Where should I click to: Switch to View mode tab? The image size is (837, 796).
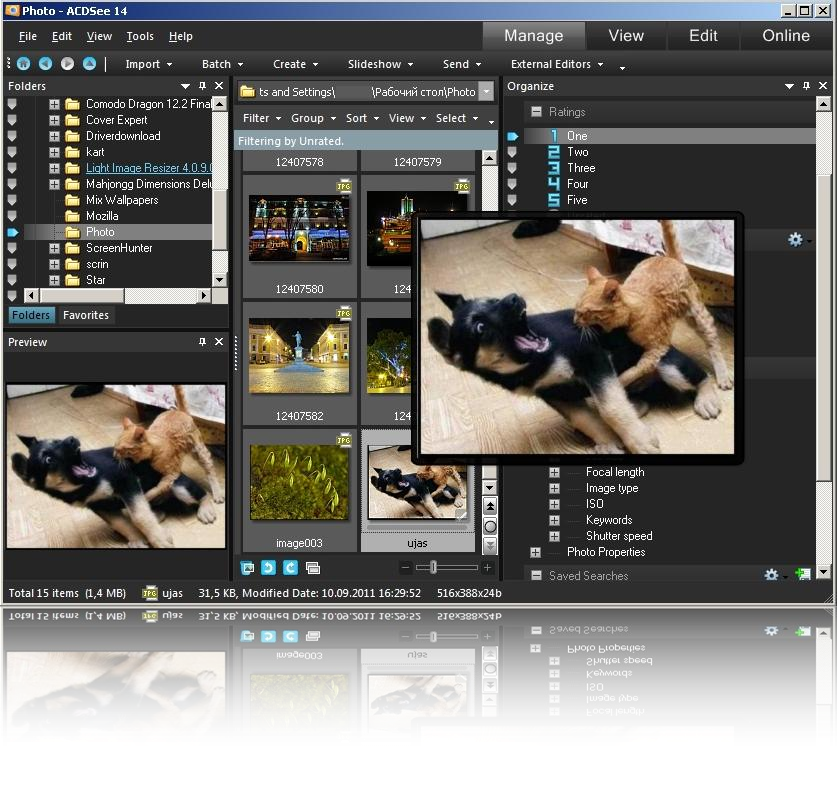click(626, 36)
